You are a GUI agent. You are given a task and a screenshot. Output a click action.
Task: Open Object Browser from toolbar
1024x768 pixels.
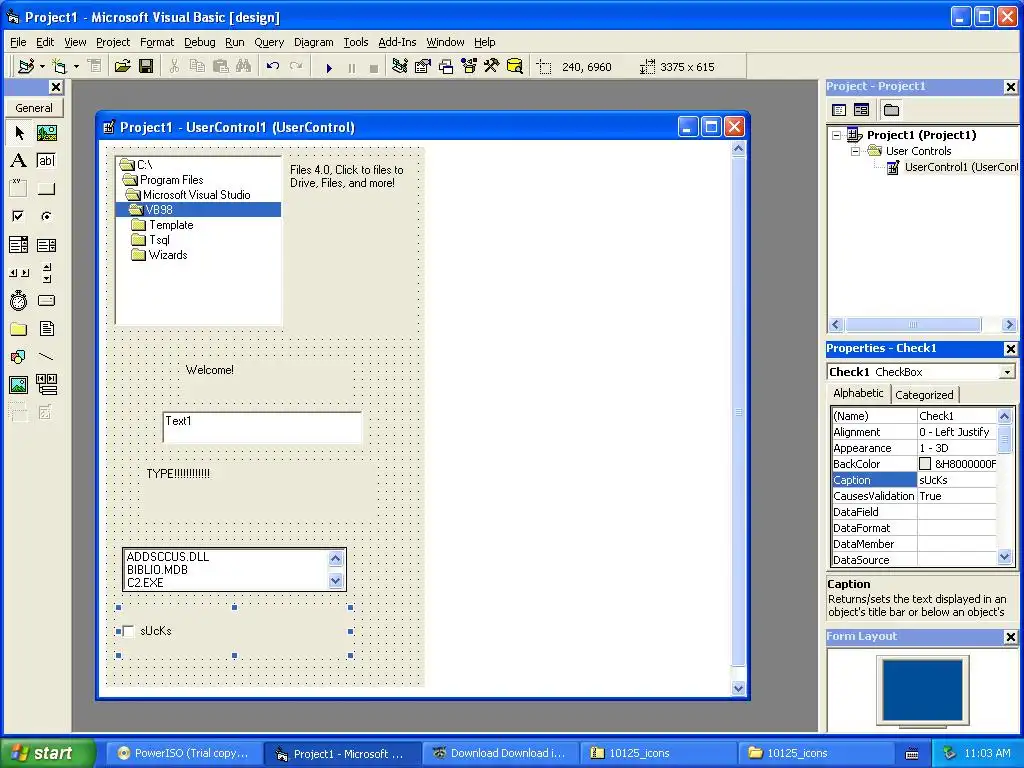[469, 67]
